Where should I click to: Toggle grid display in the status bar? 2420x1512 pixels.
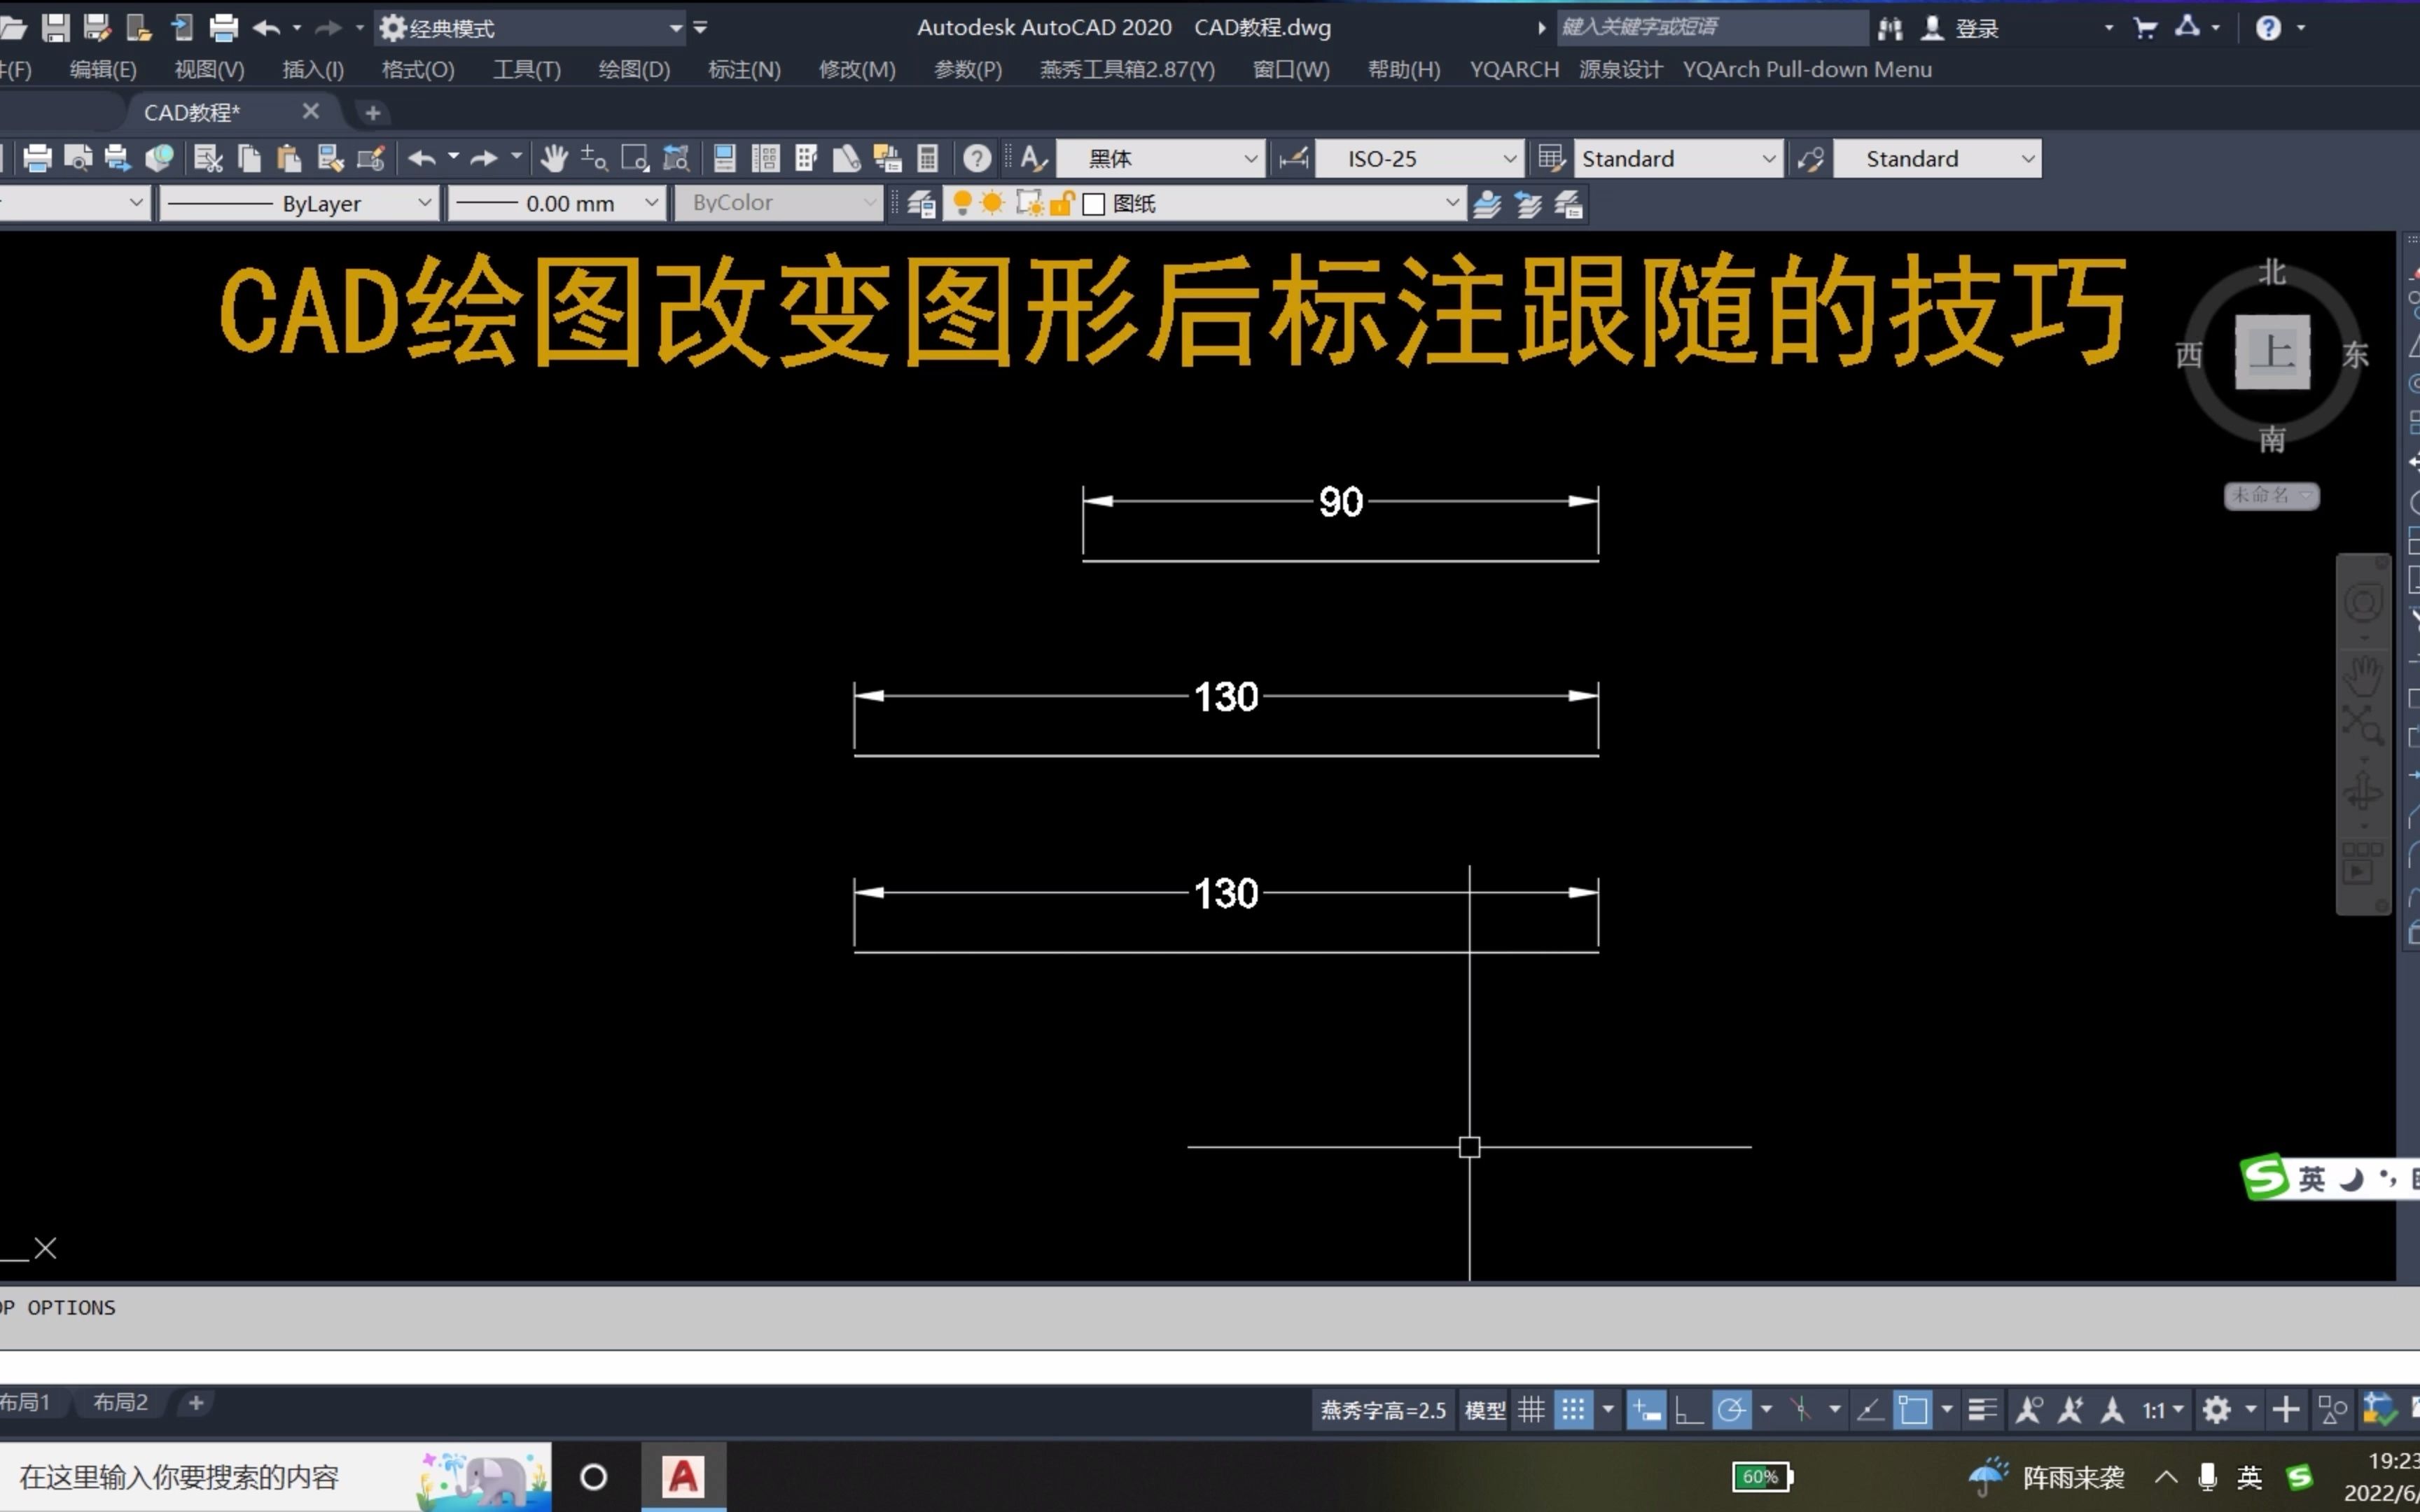(1531, 1410)
